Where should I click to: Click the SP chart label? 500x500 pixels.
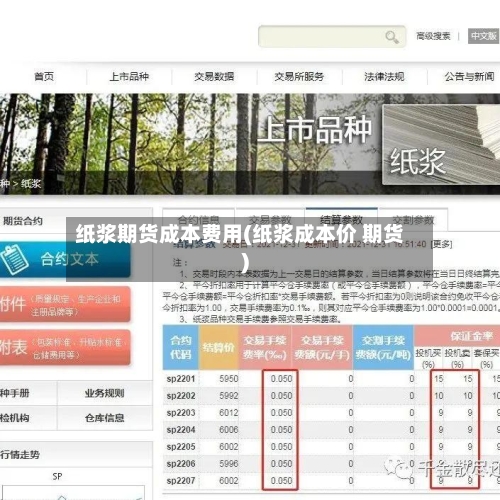tap(57, 477)
